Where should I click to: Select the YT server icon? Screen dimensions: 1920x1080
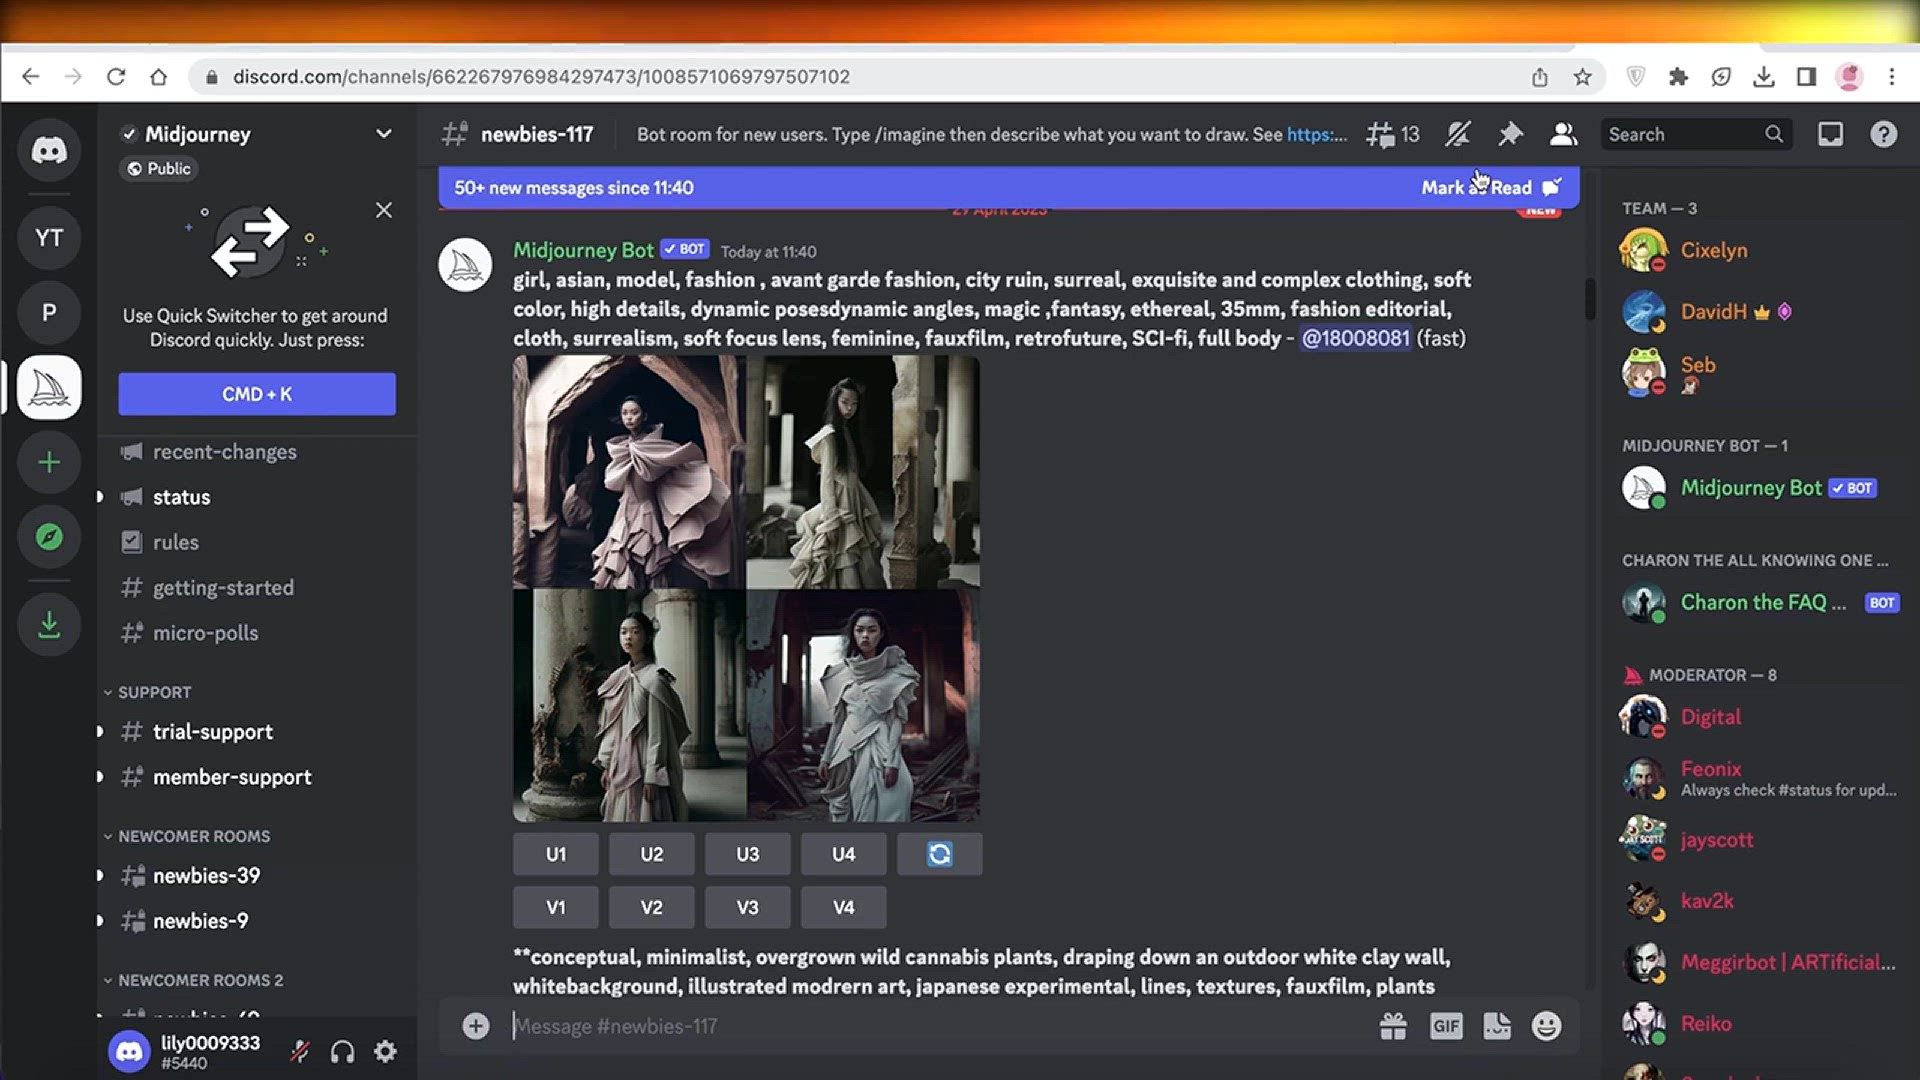pyautogui.click(x=49, y=238)
